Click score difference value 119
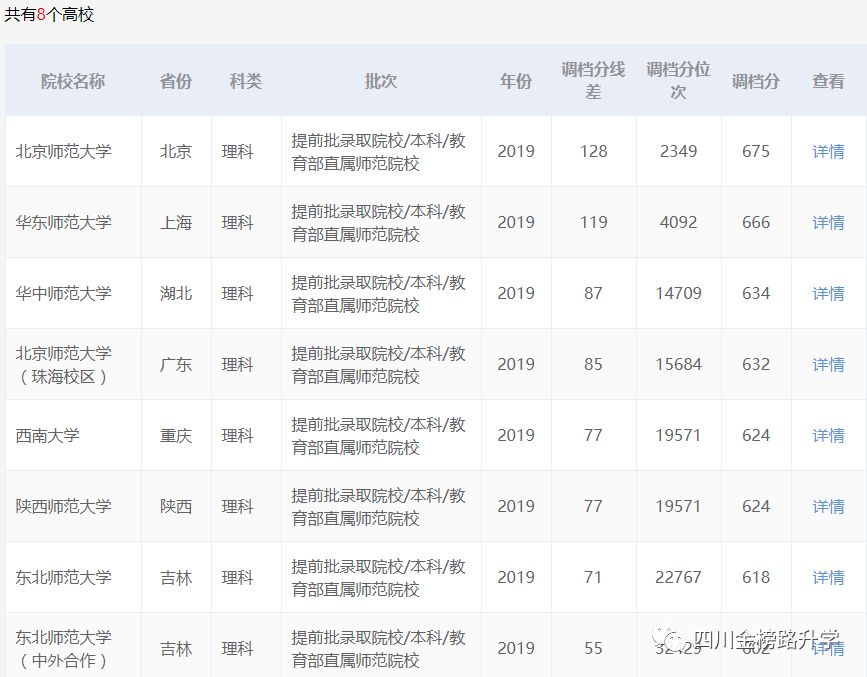 tap(593, 222)
